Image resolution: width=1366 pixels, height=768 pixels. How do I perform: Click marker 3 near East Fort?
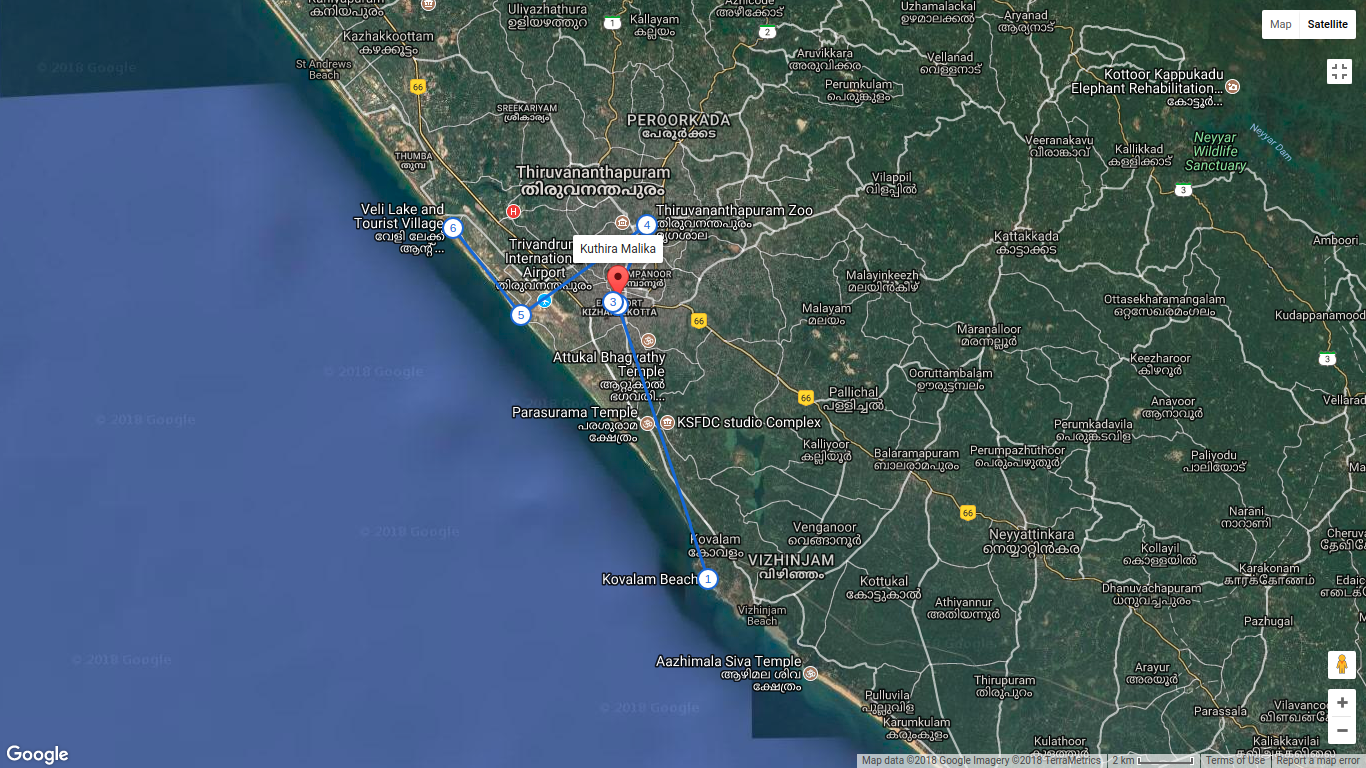[x=613, y=302]
